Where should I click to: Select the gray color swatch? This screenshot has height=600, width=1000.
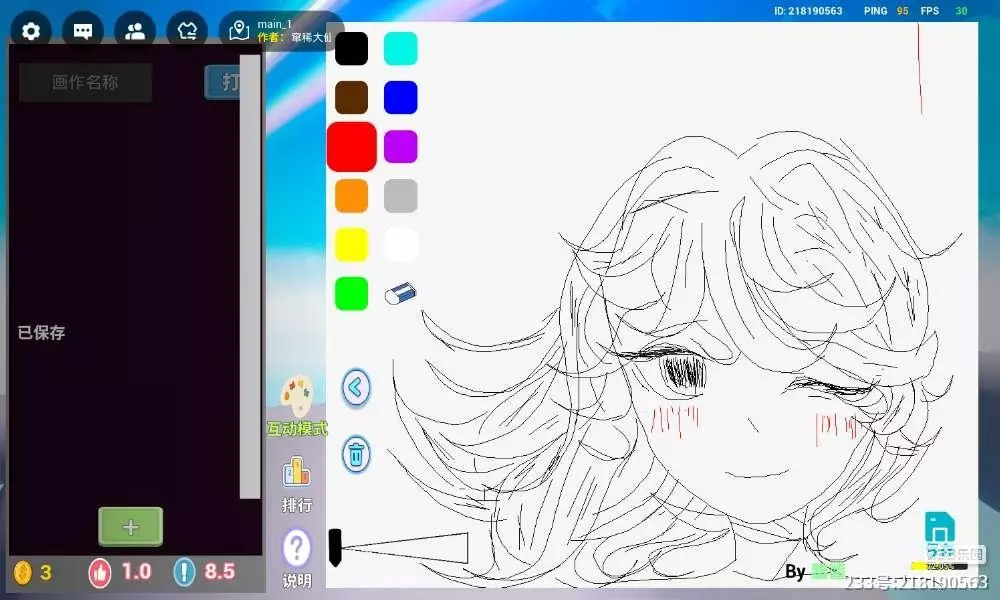(x=401, y=196)
